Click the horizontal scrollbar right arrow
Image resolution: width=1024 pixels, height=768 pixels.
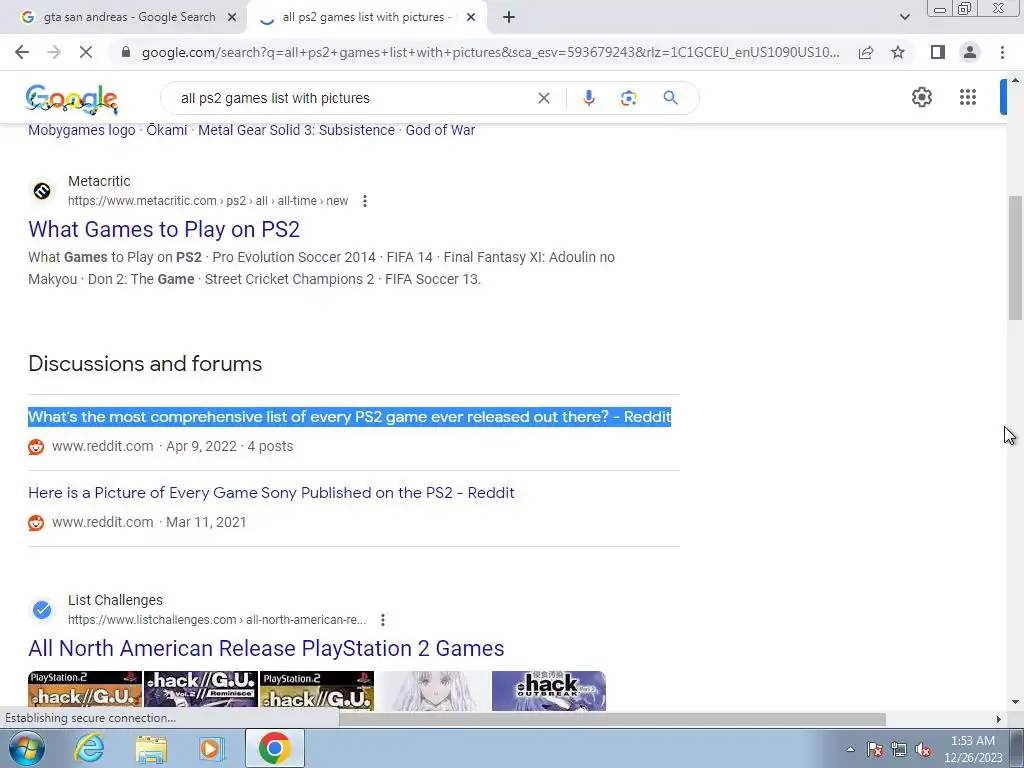pyautogui.click(x=999, y=719)
